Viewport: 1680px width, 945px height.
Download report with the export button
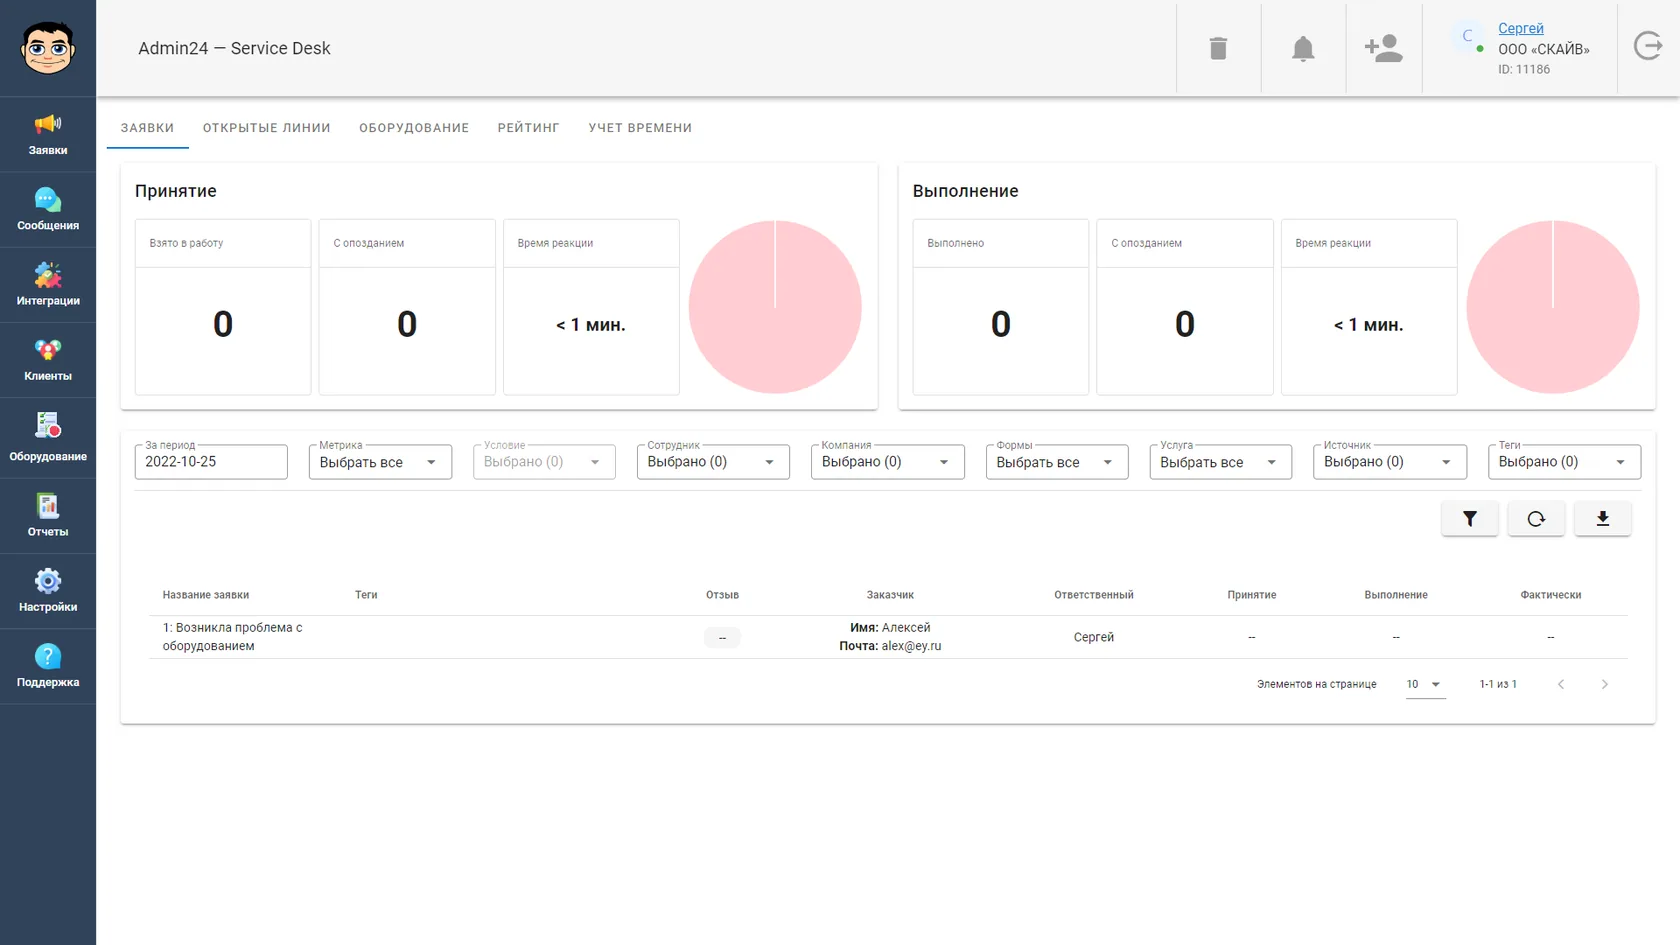coord(1603,519)
